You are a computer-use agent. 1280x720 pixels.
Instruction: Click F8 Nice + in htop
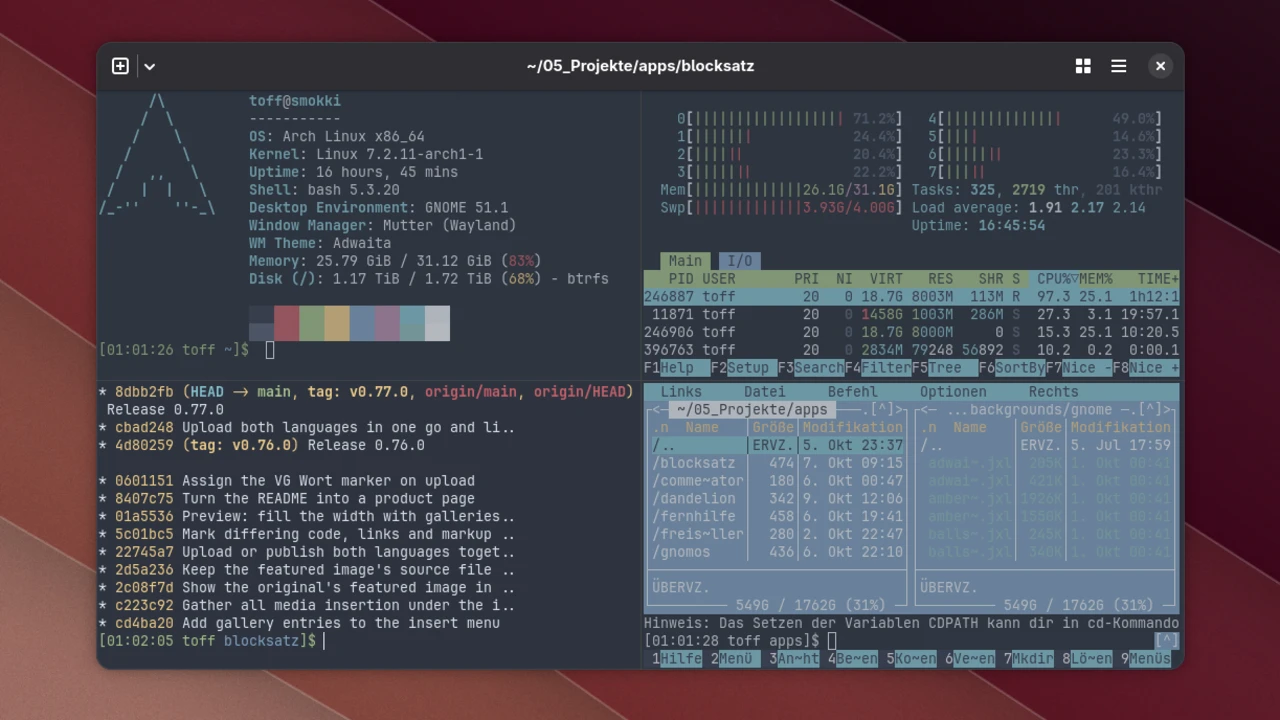pos(1146,368)
